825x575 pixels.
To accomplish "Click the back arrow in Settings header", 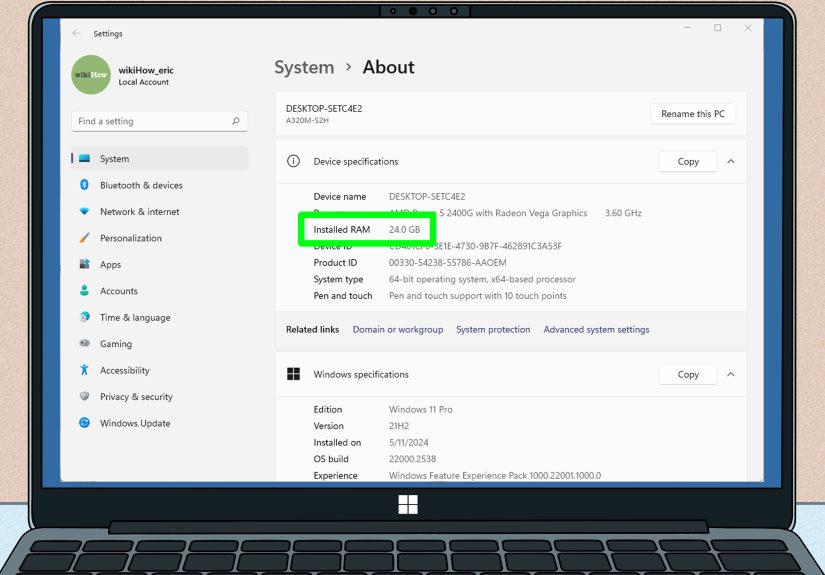I will click(76, 33).
